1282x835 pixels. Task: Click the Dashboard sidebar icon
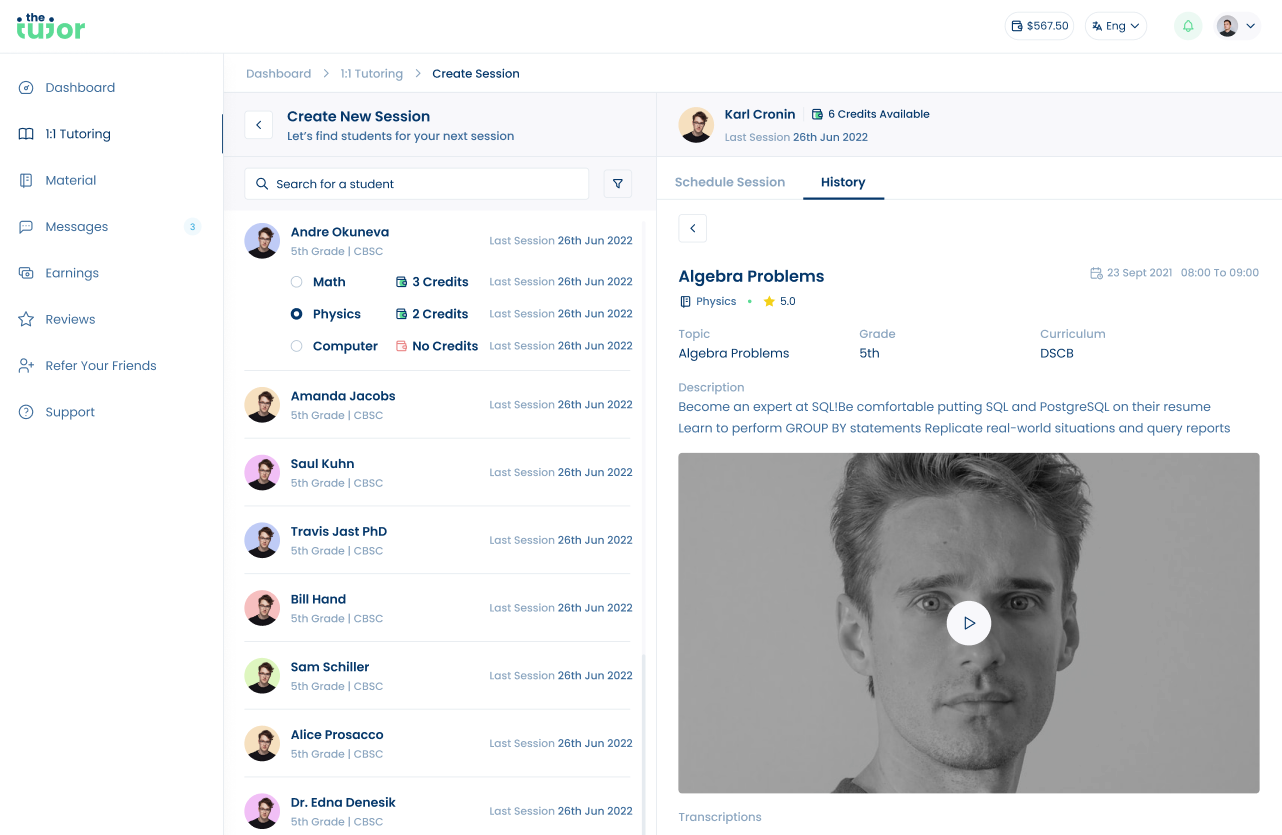point(26,88)
